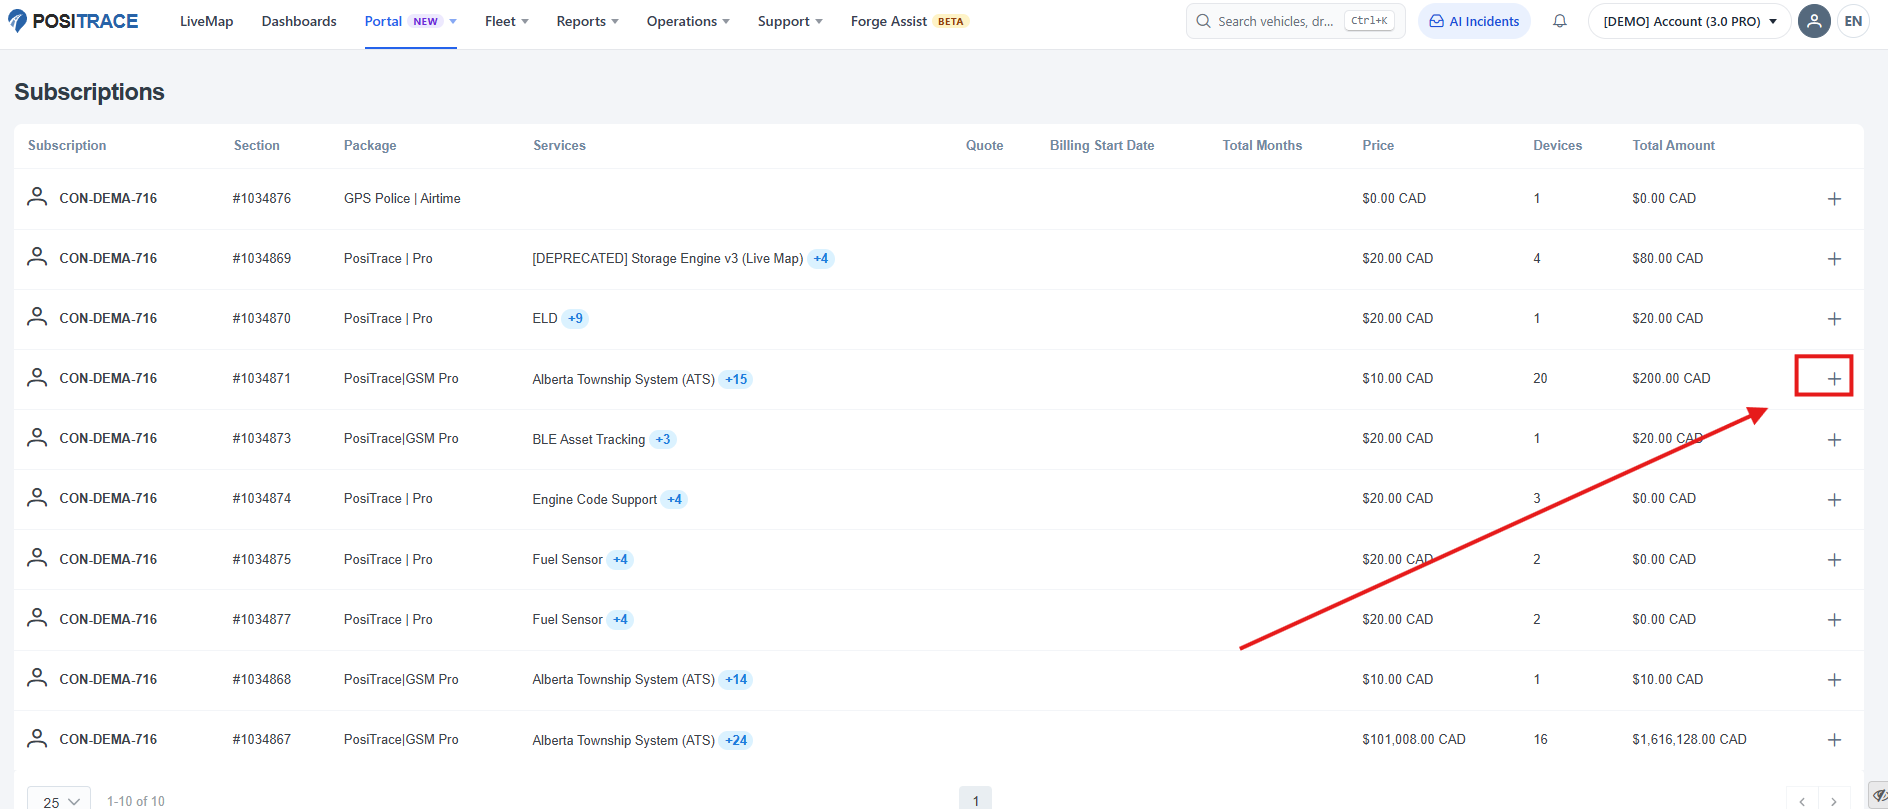Show the +4 Fuel Sensor badge in row #1034877
1888x809 pixels.
(x=620, y=619)
